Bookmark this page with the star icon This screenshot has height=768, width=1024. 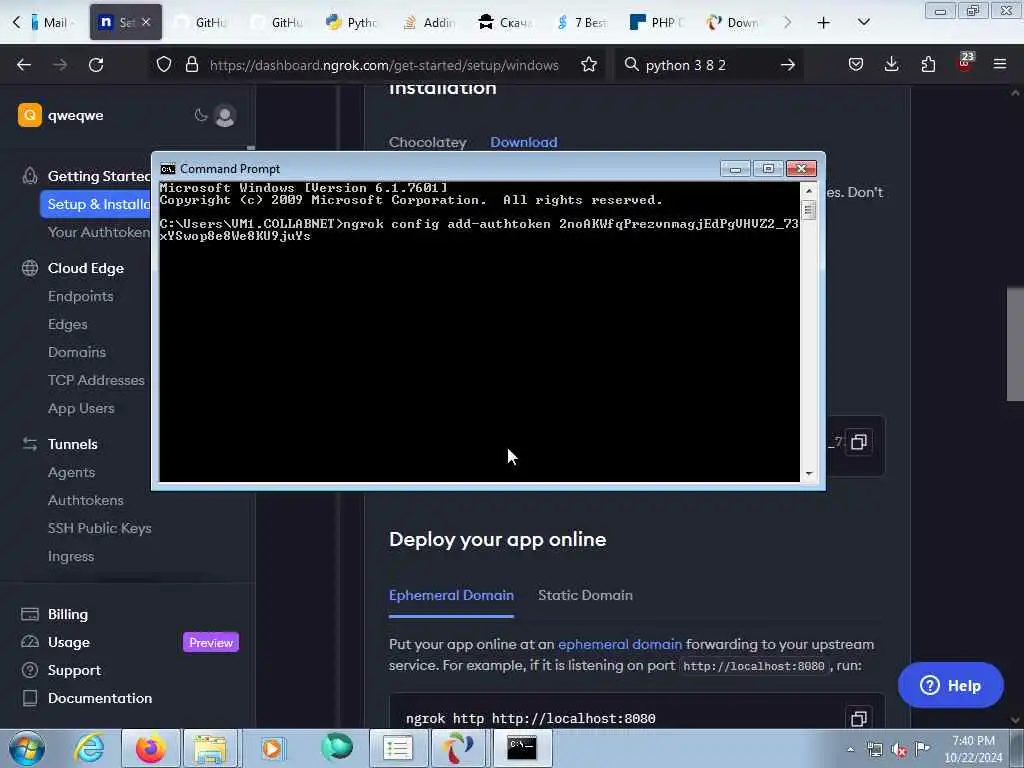pos(589,65)
